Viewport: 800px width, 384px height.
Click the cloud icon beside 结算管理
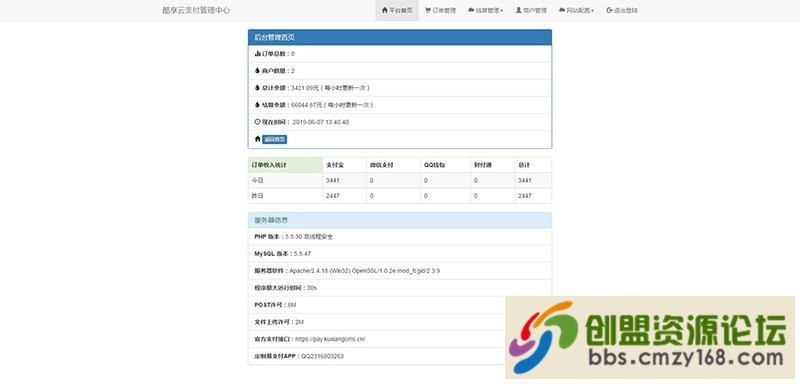click(471, 10)
